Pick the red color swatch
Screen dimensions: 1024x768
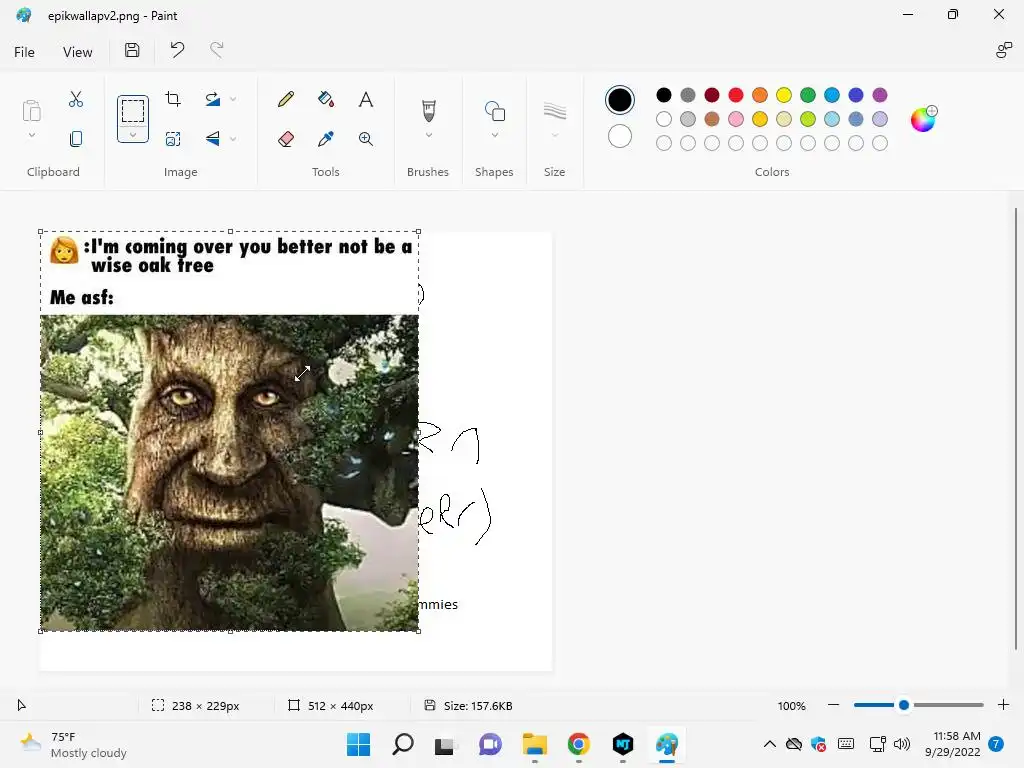click(x=735, y=95)
